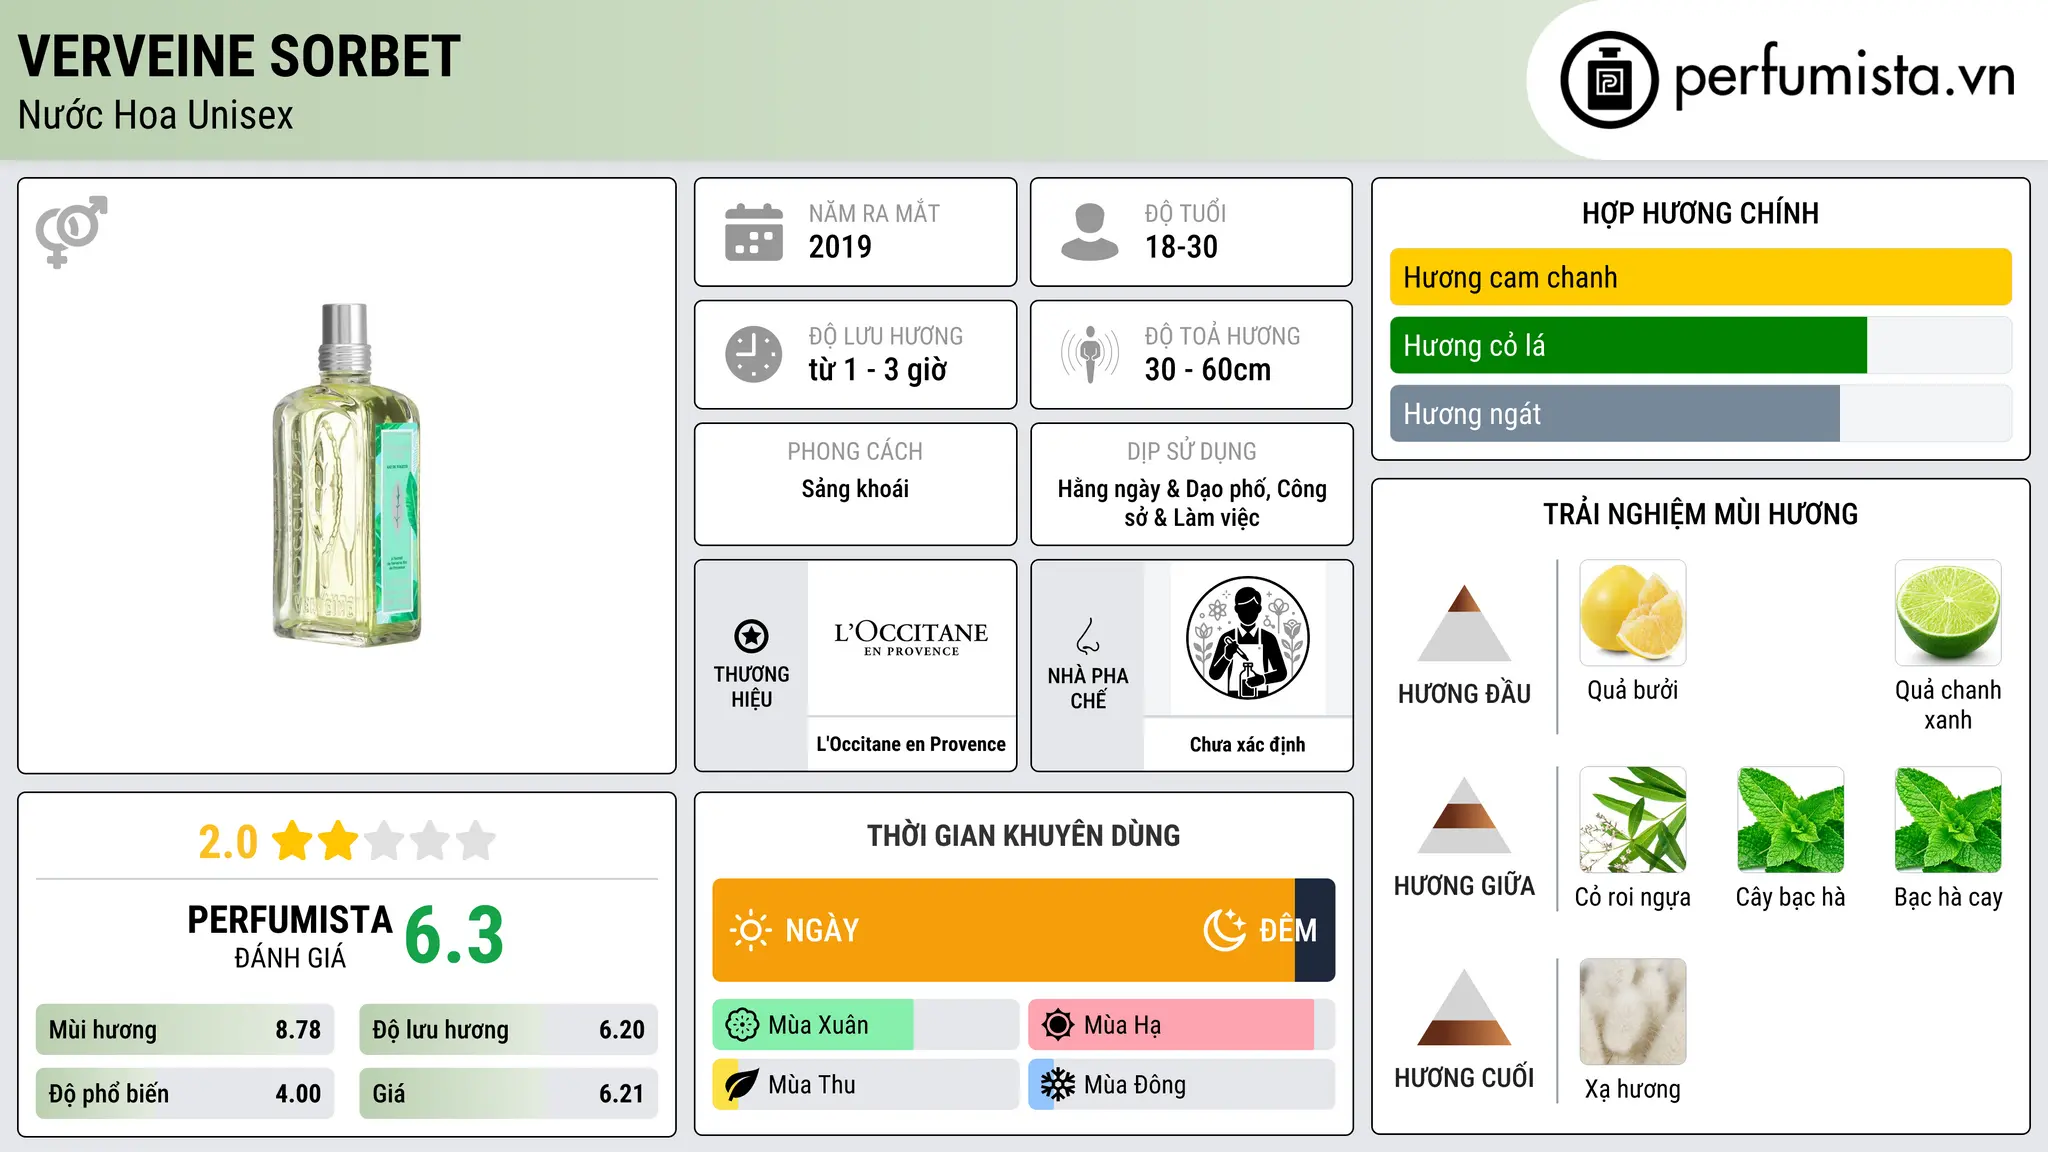
Task: Click the 2.0 star rating number
Action: pos(228,842)
